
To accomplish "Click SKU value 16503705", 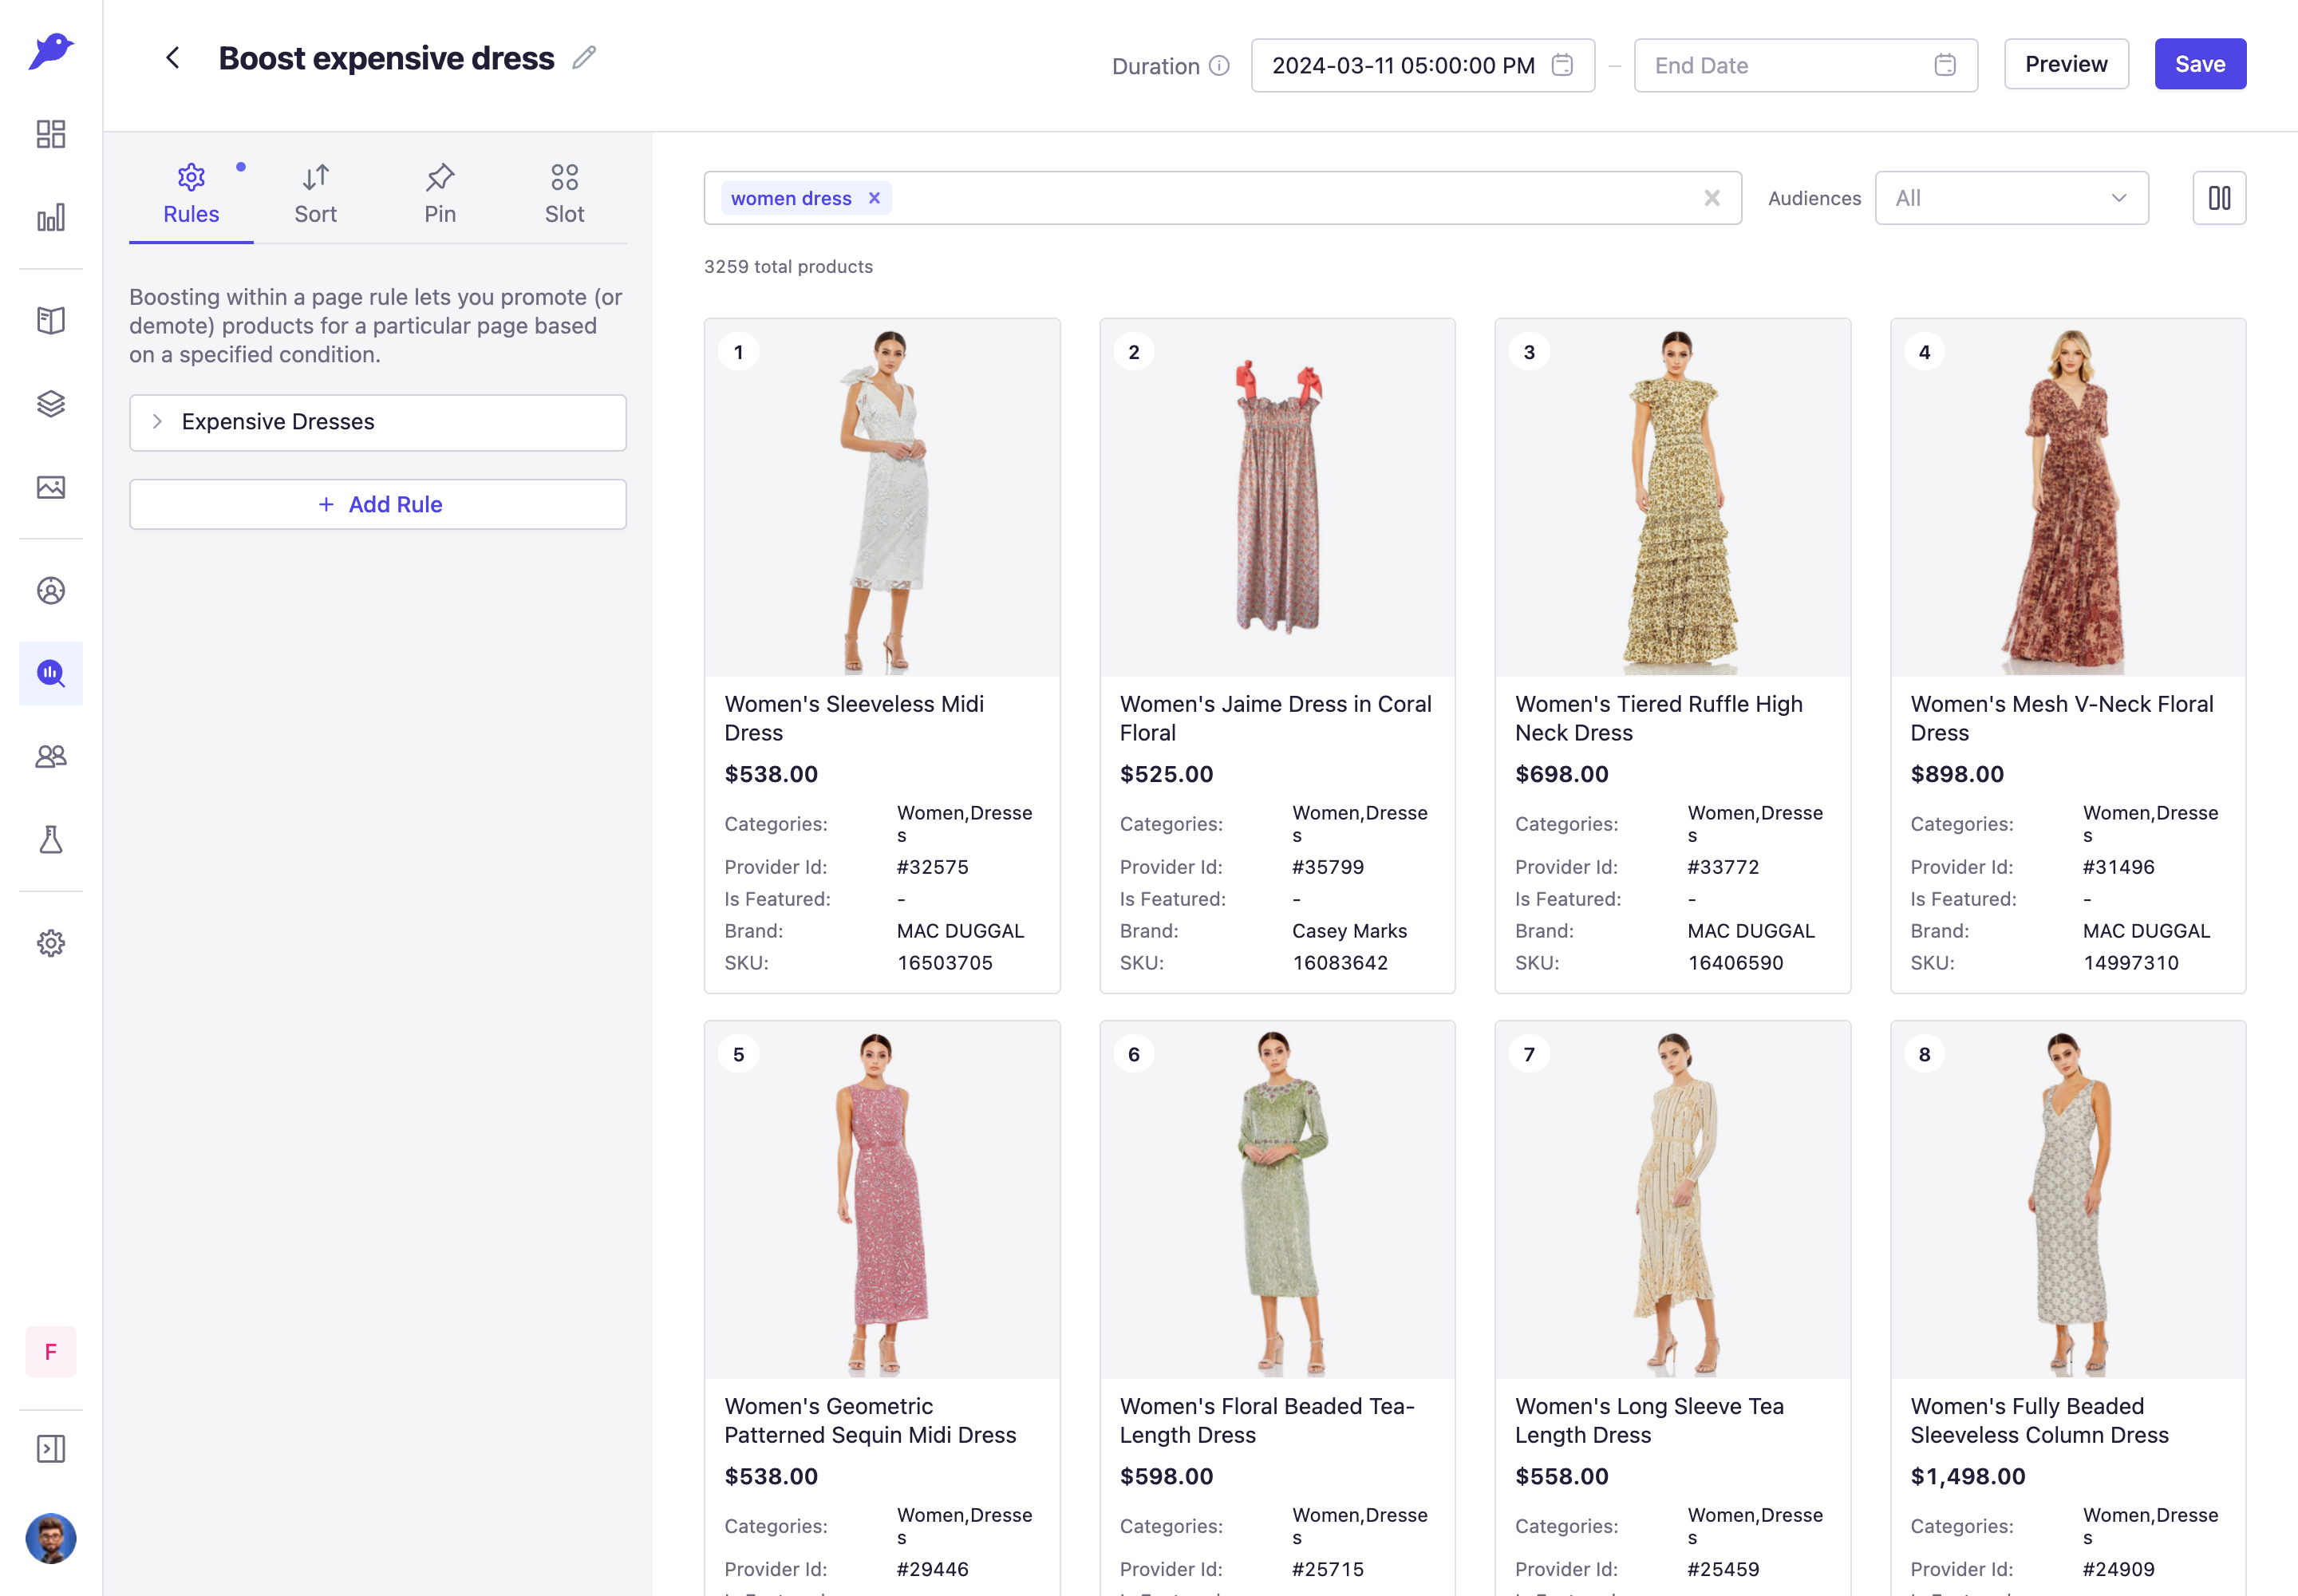I will pyautogui.click(x=944, y=963).
